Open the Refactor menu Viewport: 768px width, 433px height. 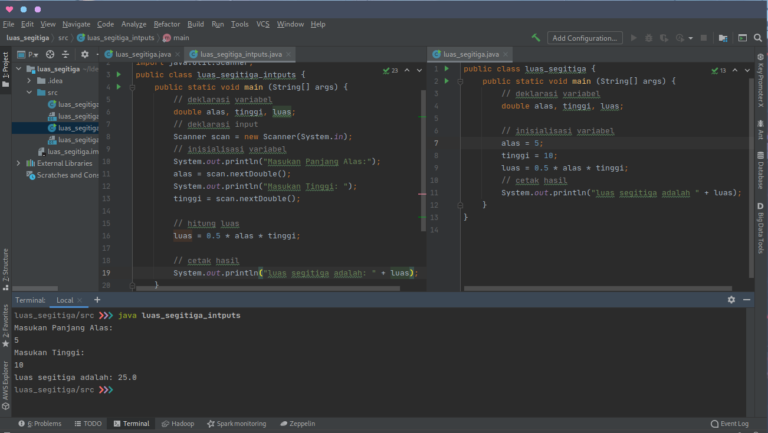pyautogui.click(x=166, y=23)
